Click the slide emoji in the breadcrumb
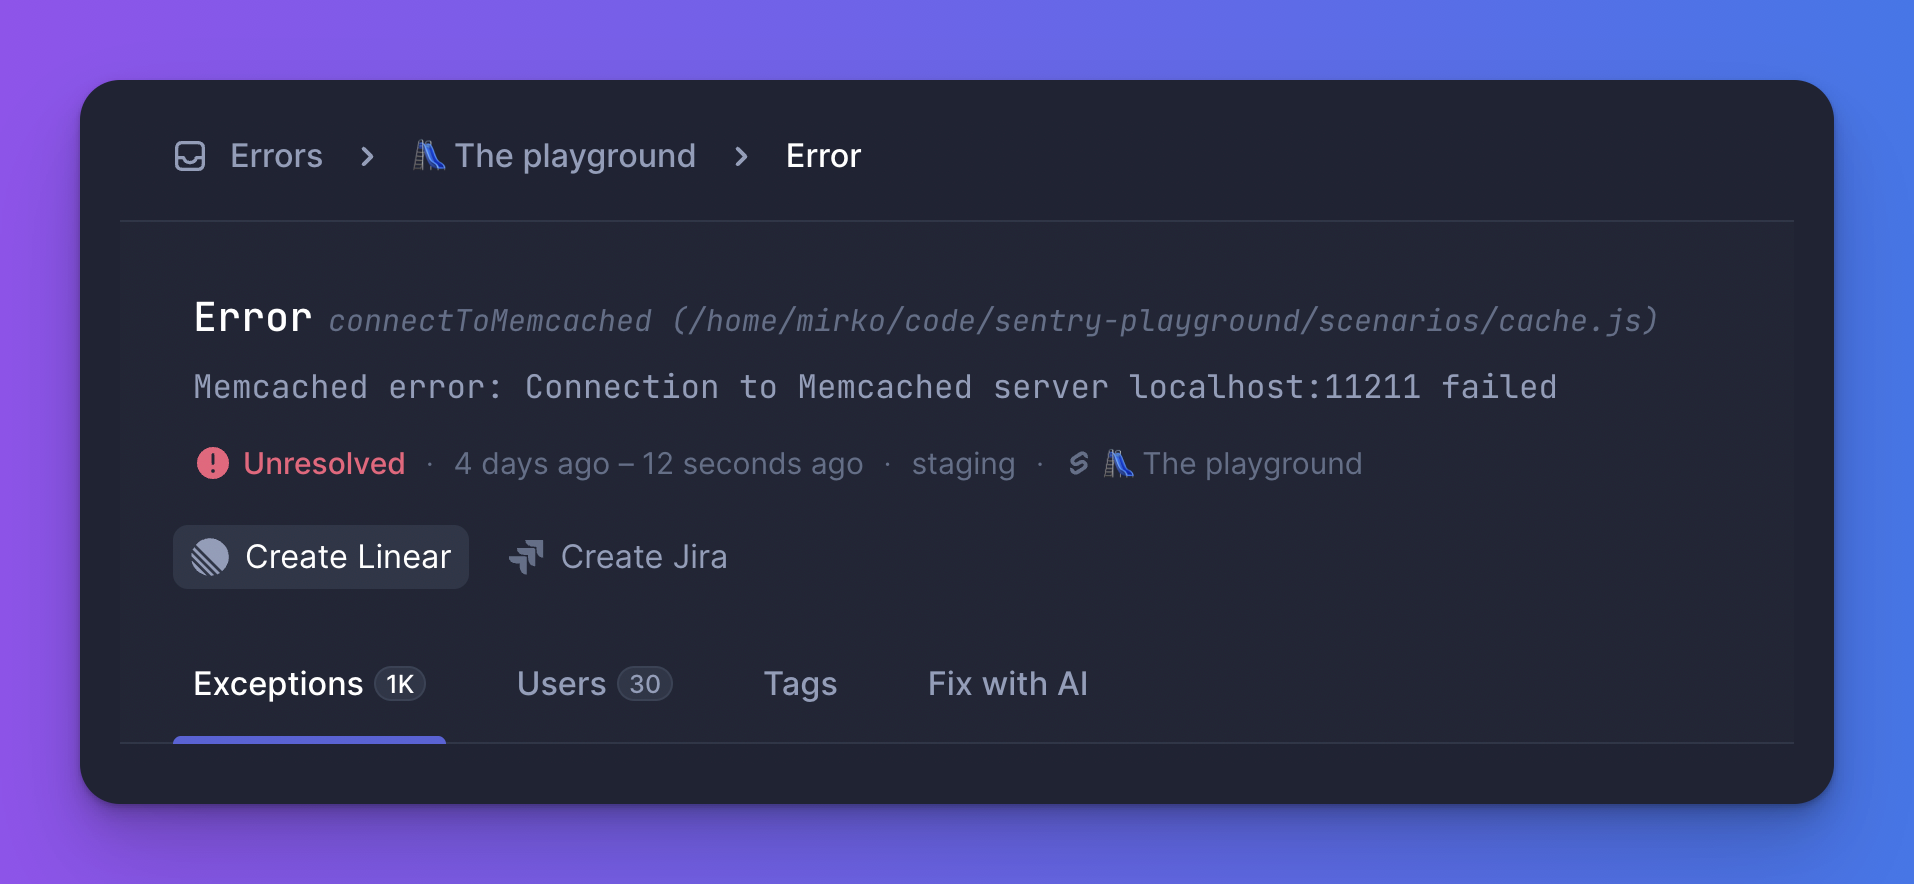This screenshot has height=884, width=1914. tap(429, 155)
